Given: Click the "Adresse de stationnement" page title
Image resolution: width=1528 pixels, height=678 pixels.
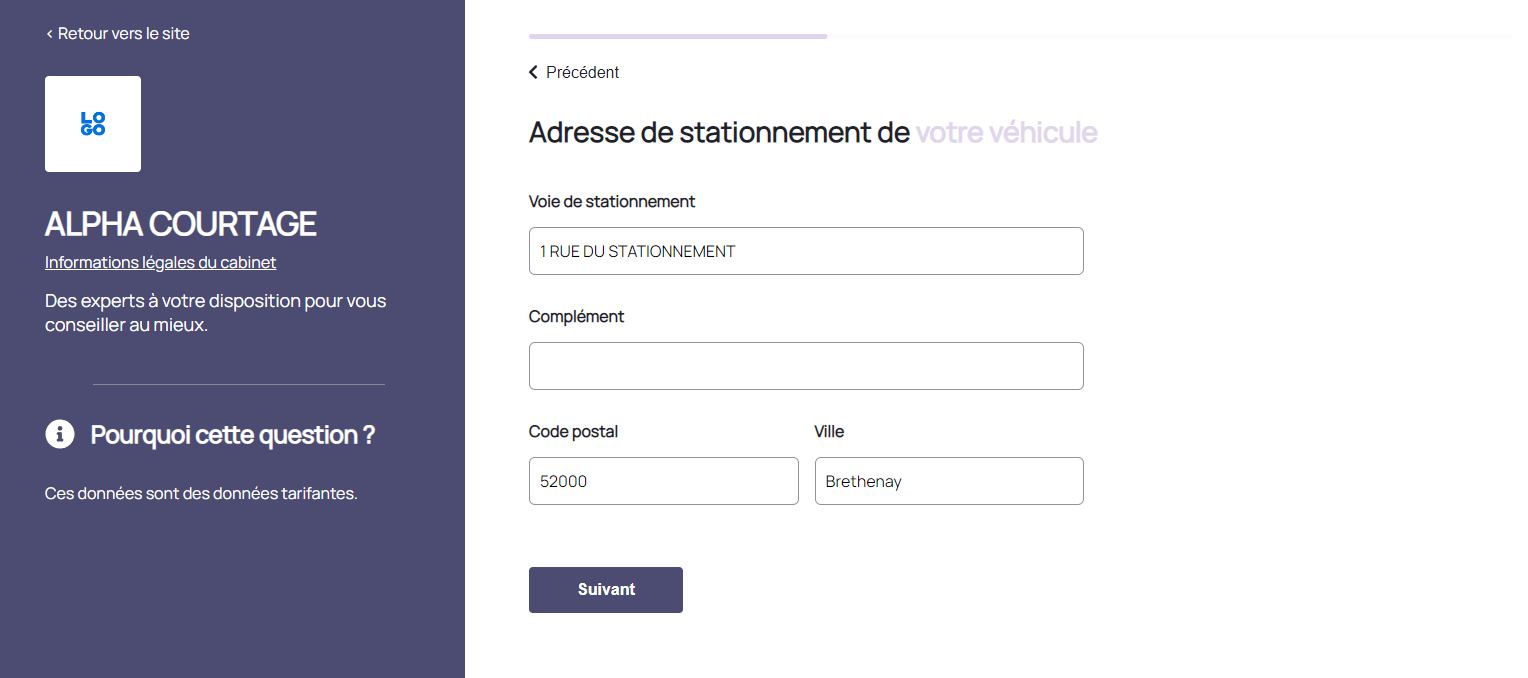Looking at the screenshot, I should 718,132.
